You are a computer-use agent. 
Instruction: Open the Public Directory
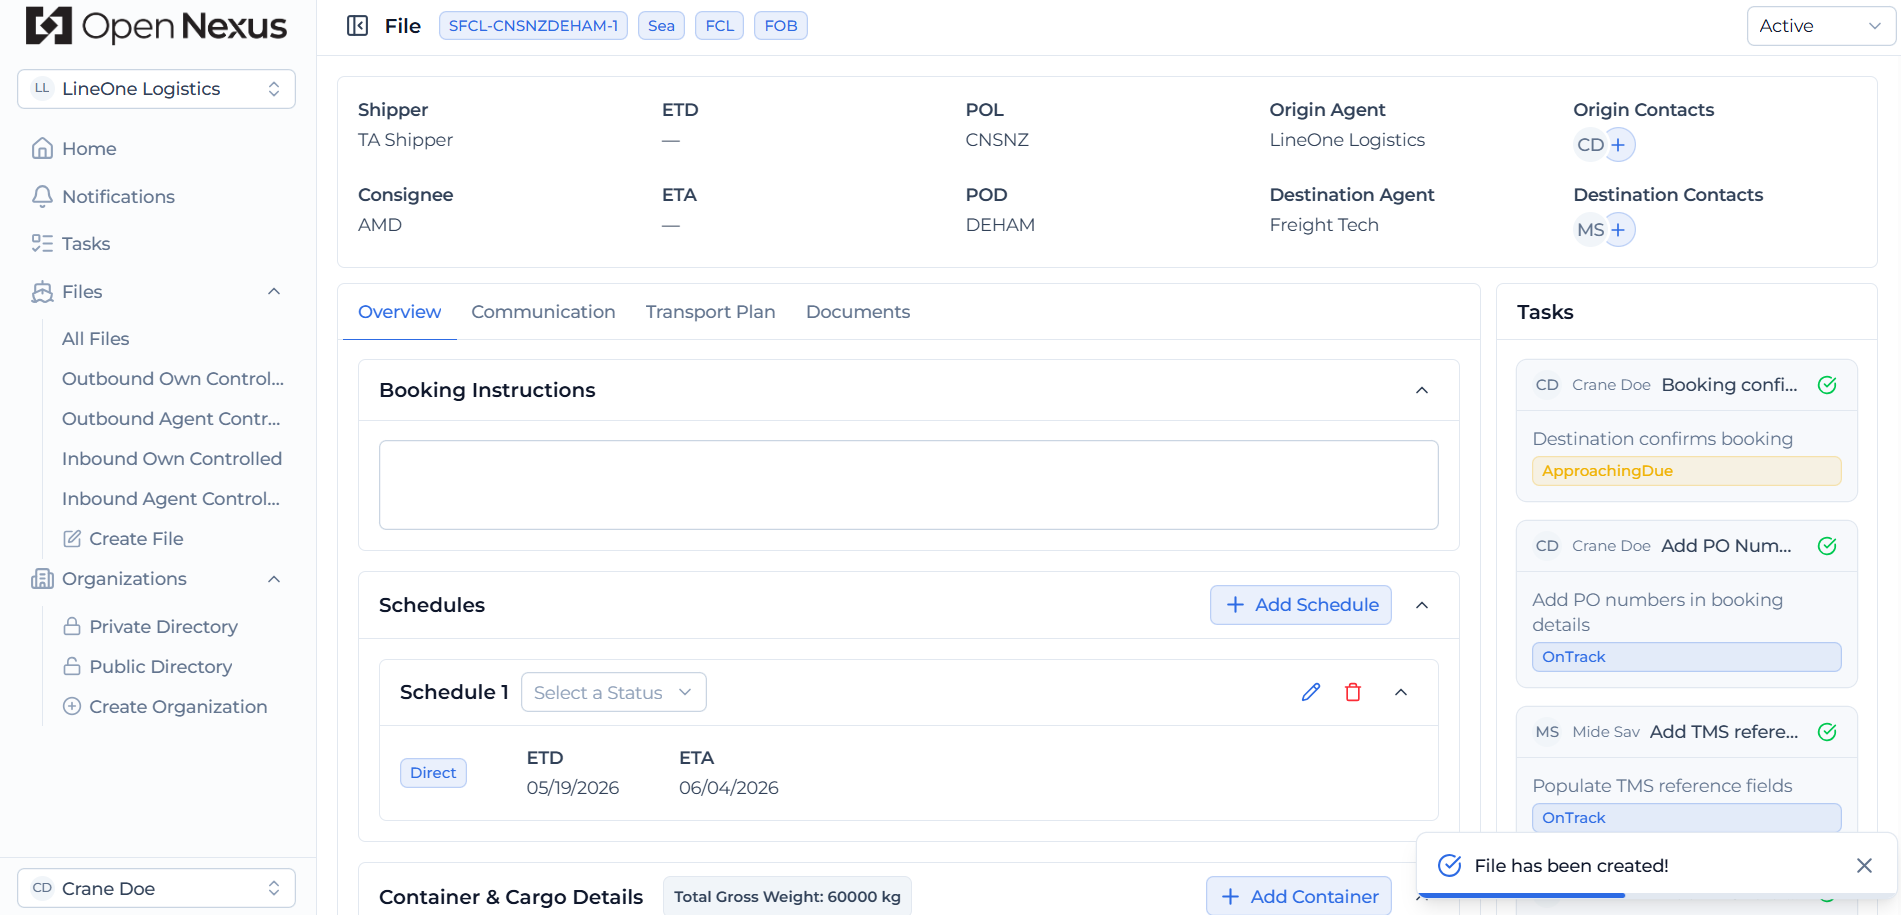tap(148, 667)
